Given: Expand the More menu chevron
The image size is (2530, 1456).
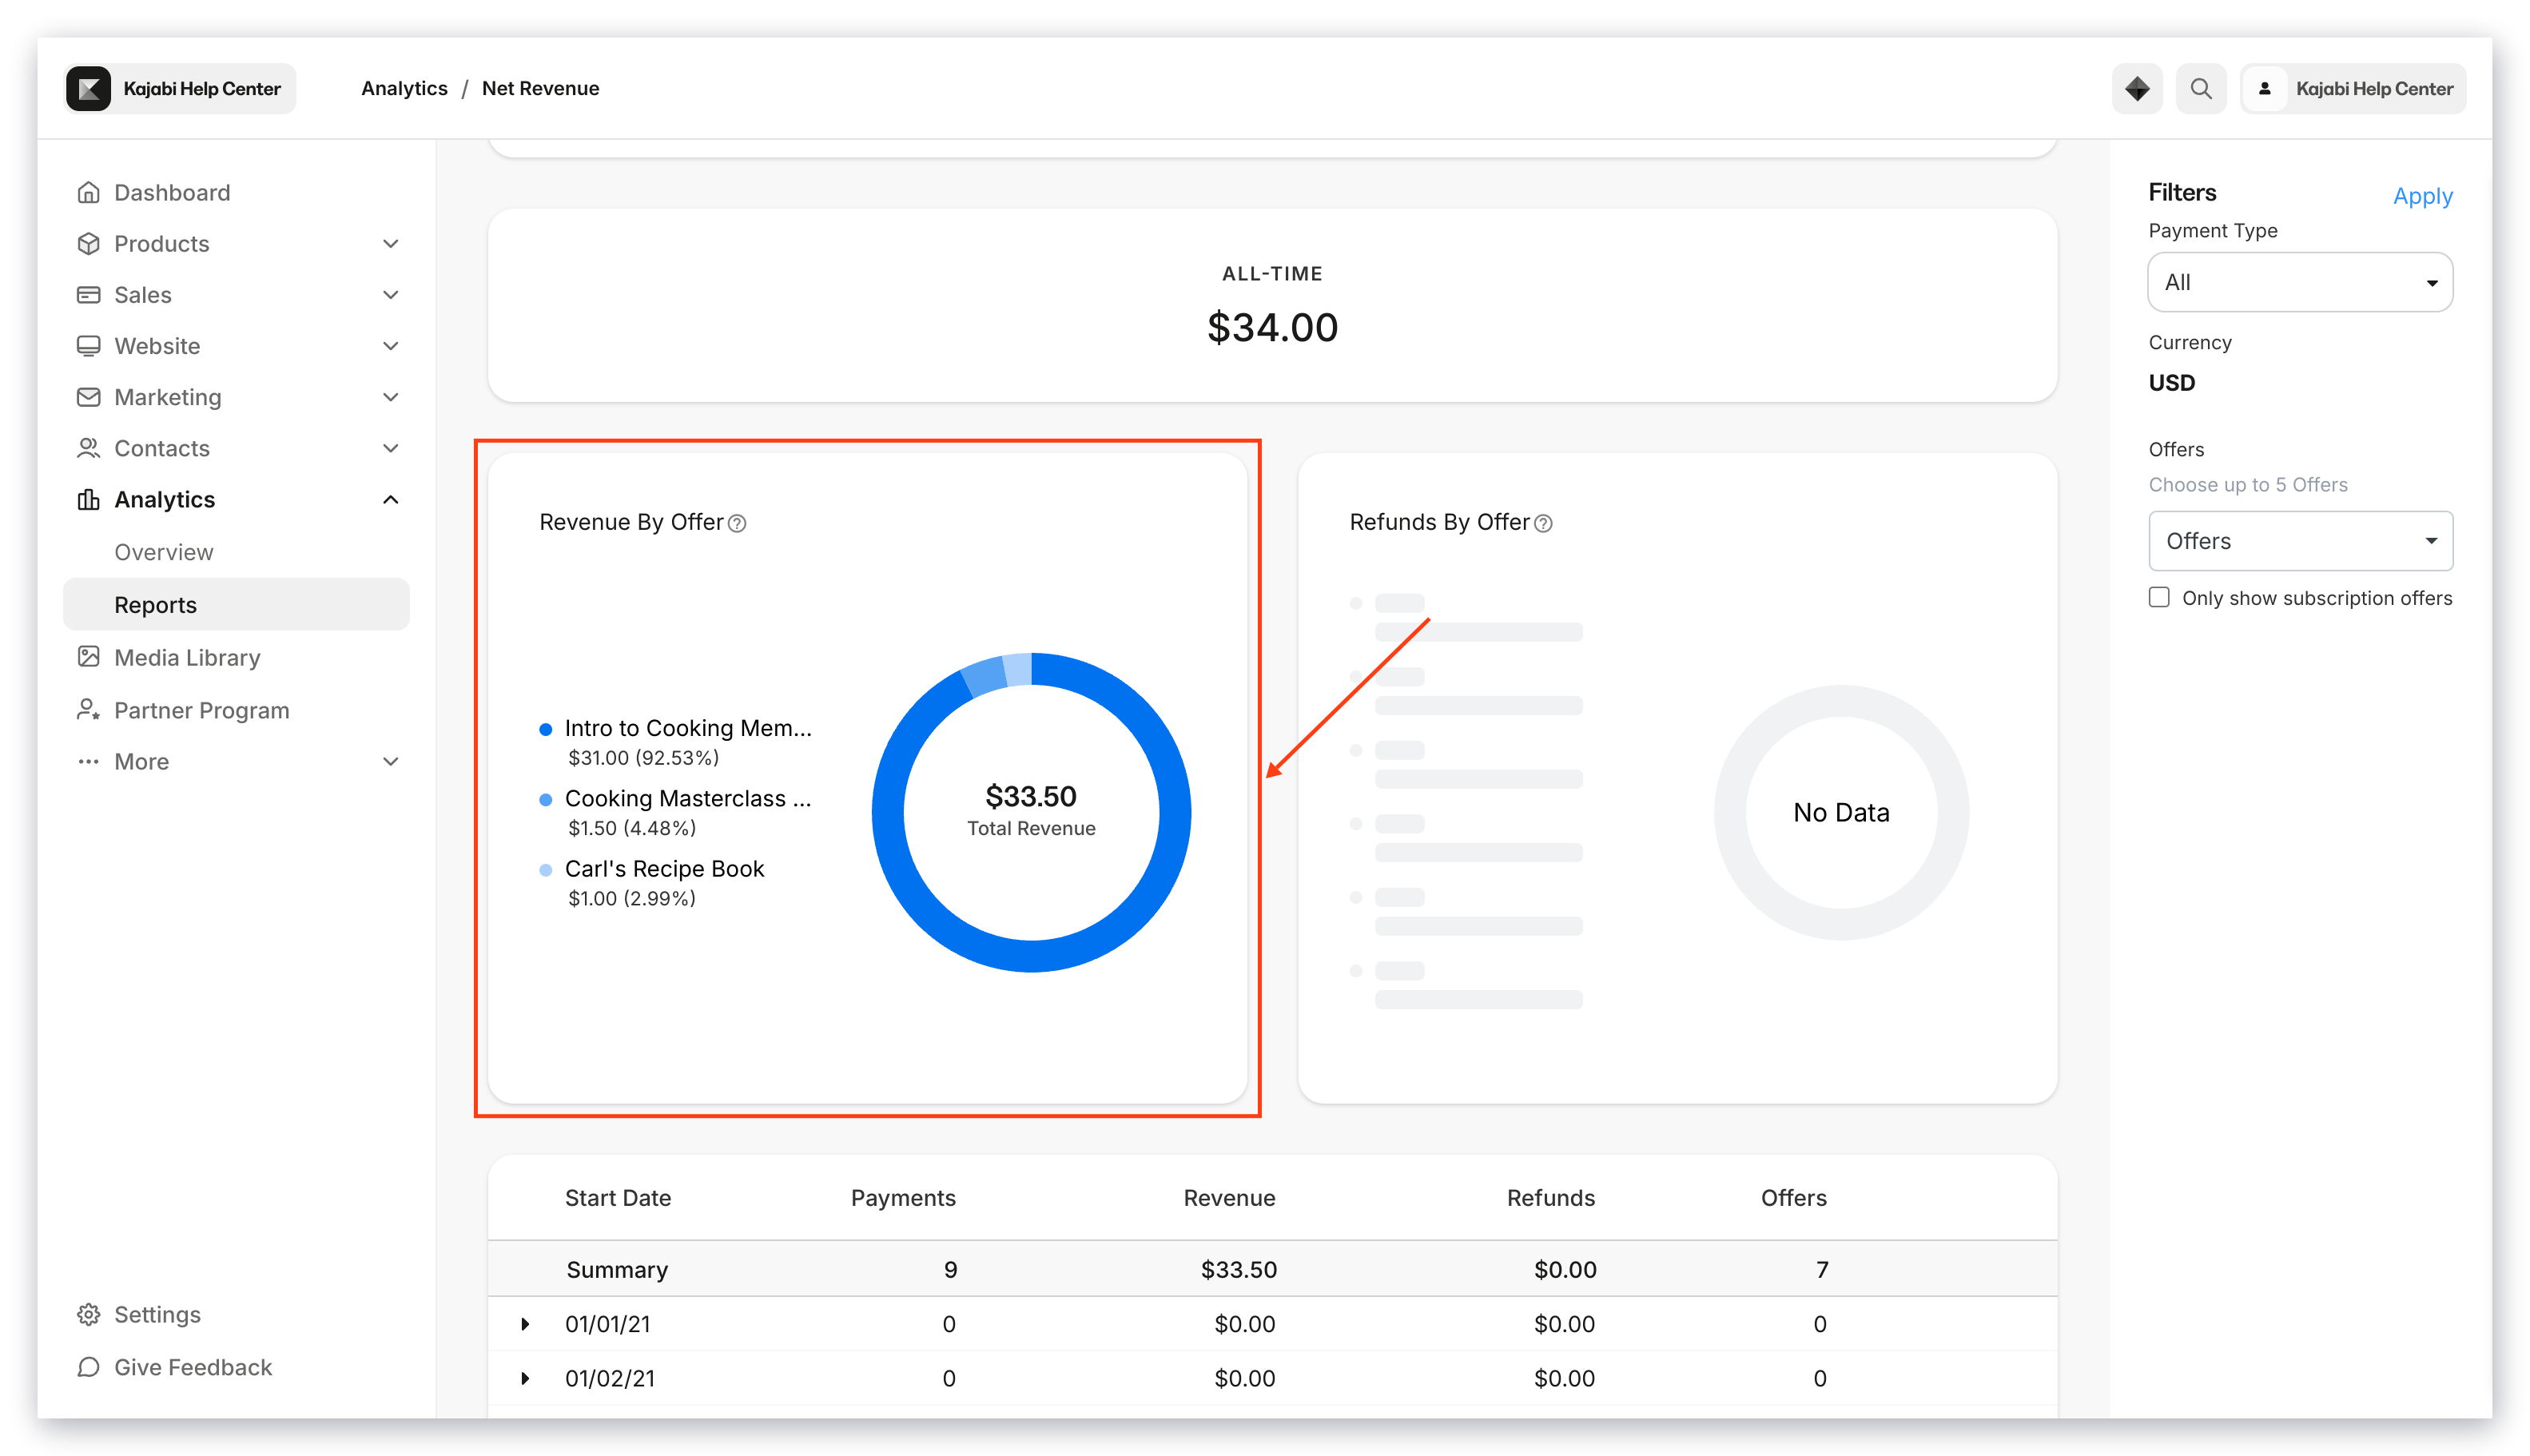Looking at the screenshot, I should pos(390,762).
